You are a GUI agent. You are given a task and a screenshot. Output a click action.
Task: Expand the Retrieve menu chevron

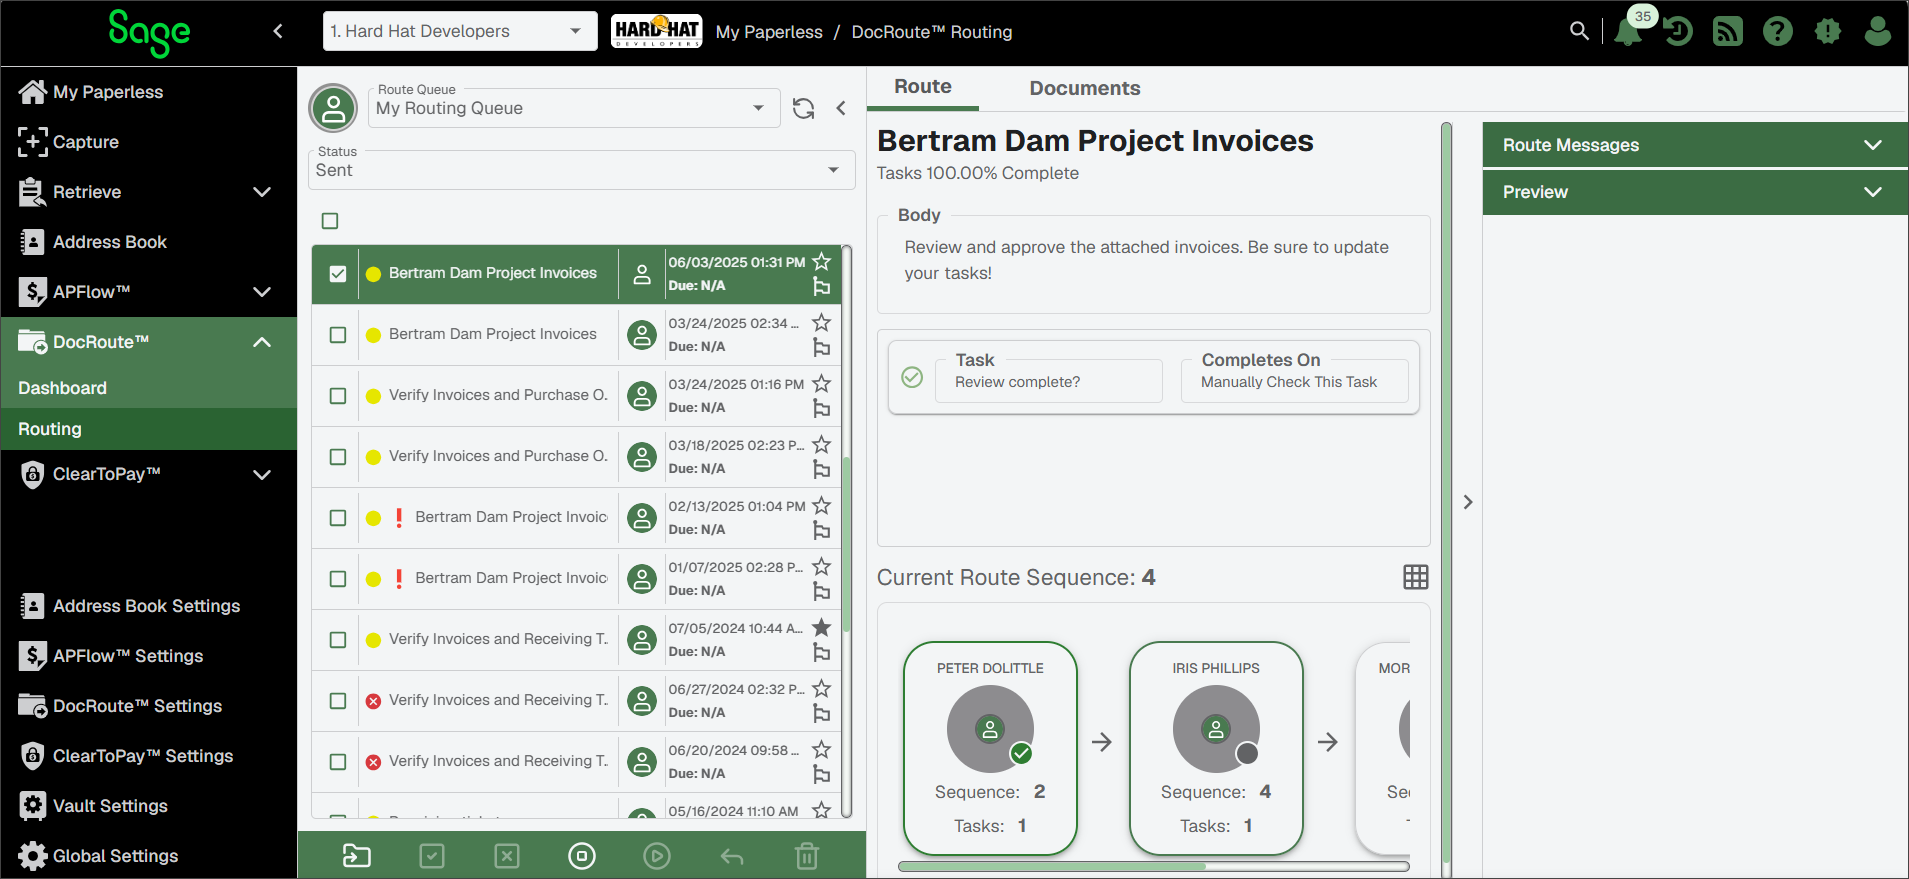click(262, 192)
